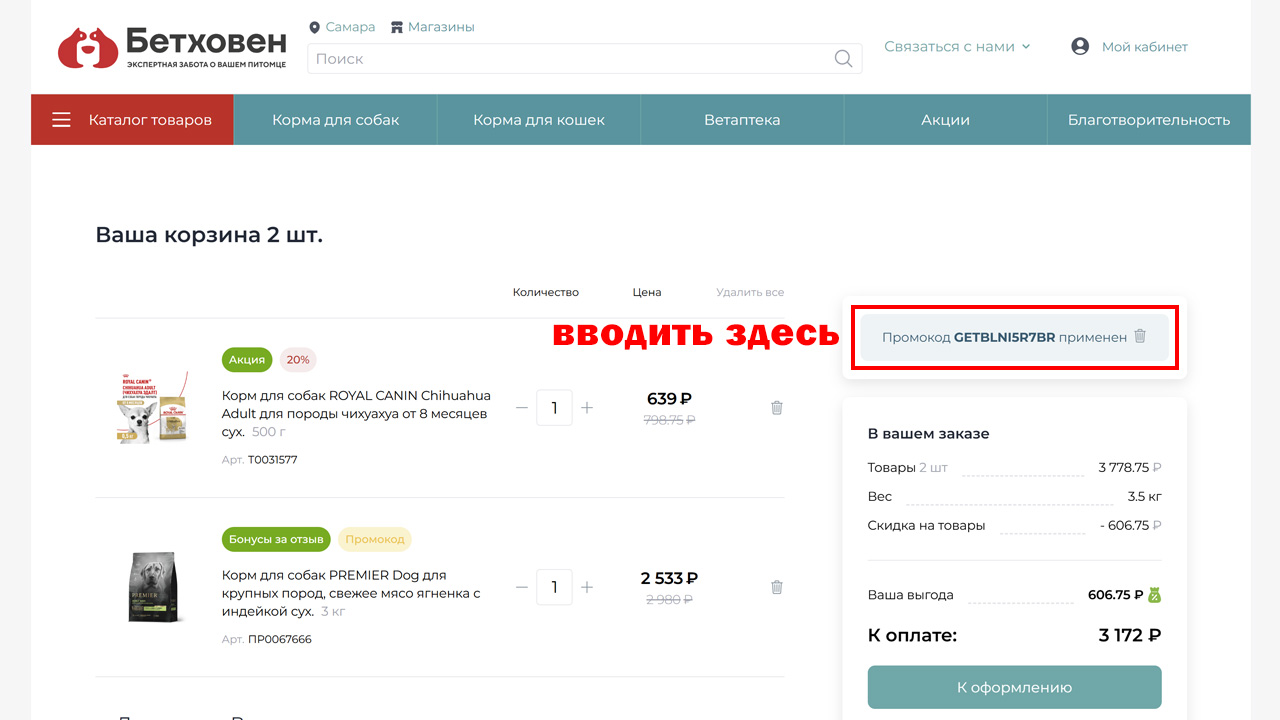The width and height of the screenshot is (1280, 720).
Task: Click quantity field of Royal Canin Chihuahua
Action: pyautogui.click(x=554, y=408)
